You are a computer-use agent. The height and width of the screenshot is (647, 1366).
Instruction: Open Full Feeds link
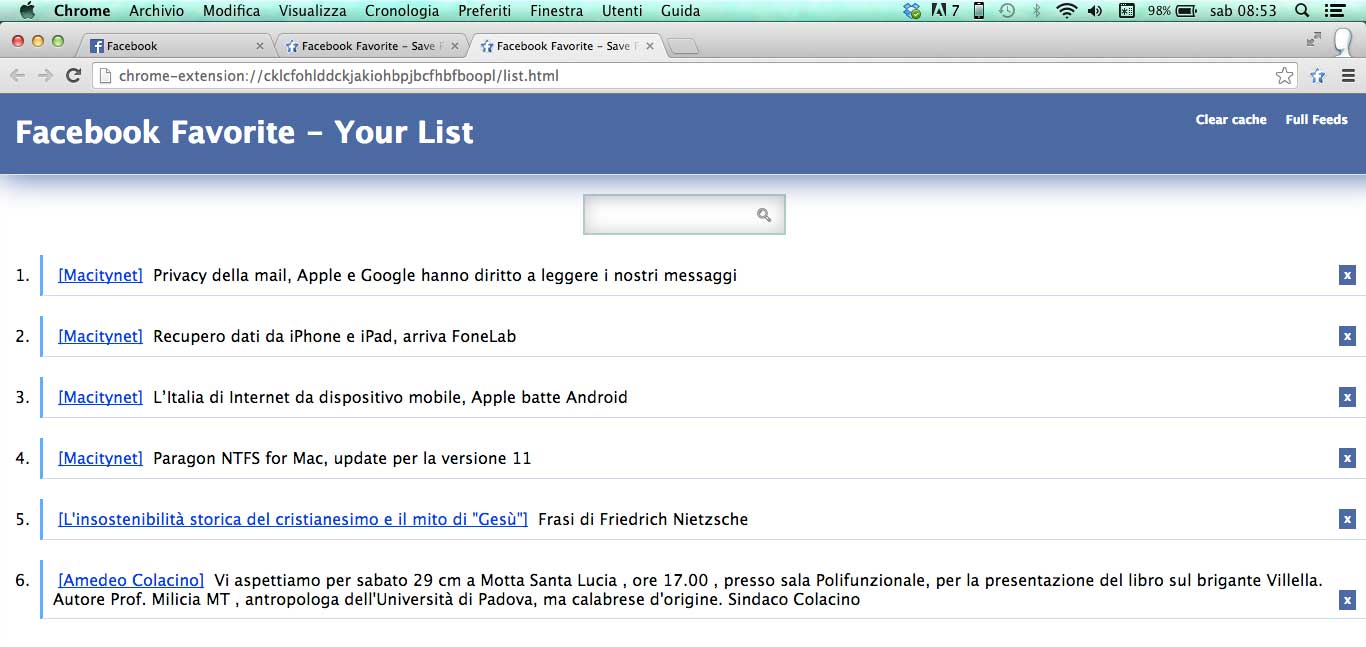pyautogui.click(x=1316, y=120)
